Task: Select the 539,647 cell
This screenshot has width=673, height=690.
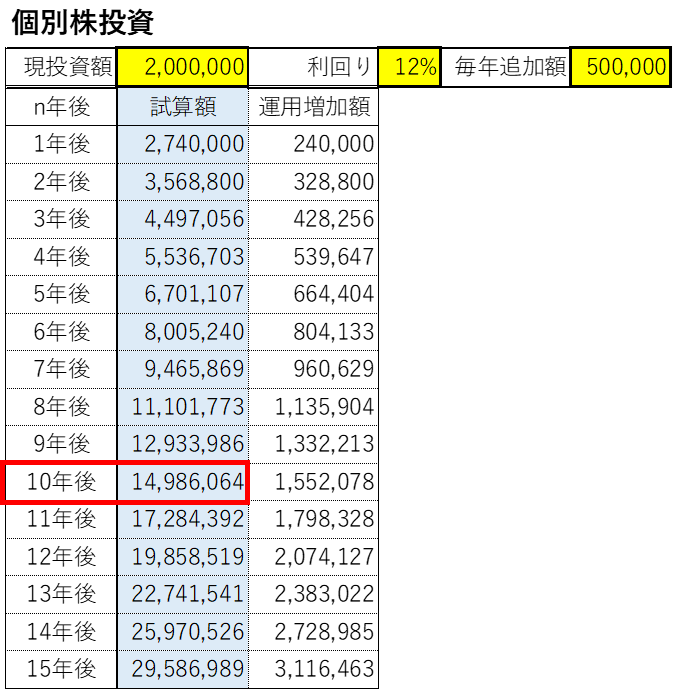Action: click(313, 257)
